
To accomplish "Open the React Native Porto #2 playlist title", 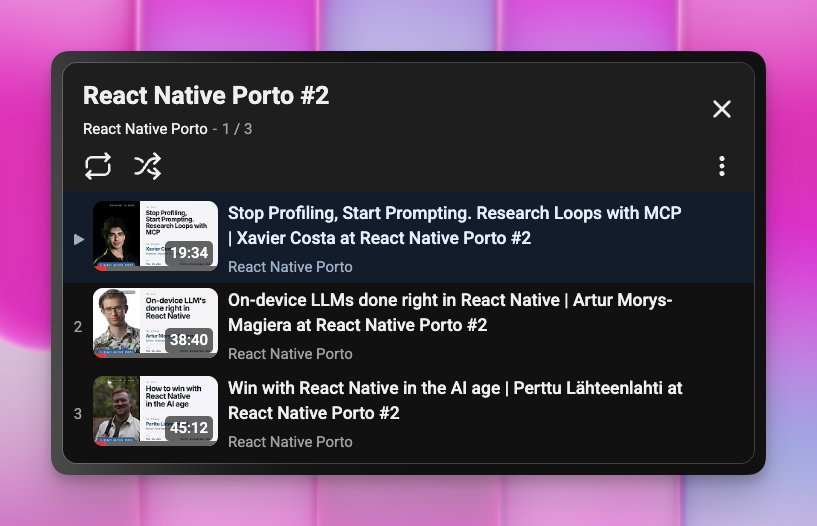I will (x=206, y=95).
